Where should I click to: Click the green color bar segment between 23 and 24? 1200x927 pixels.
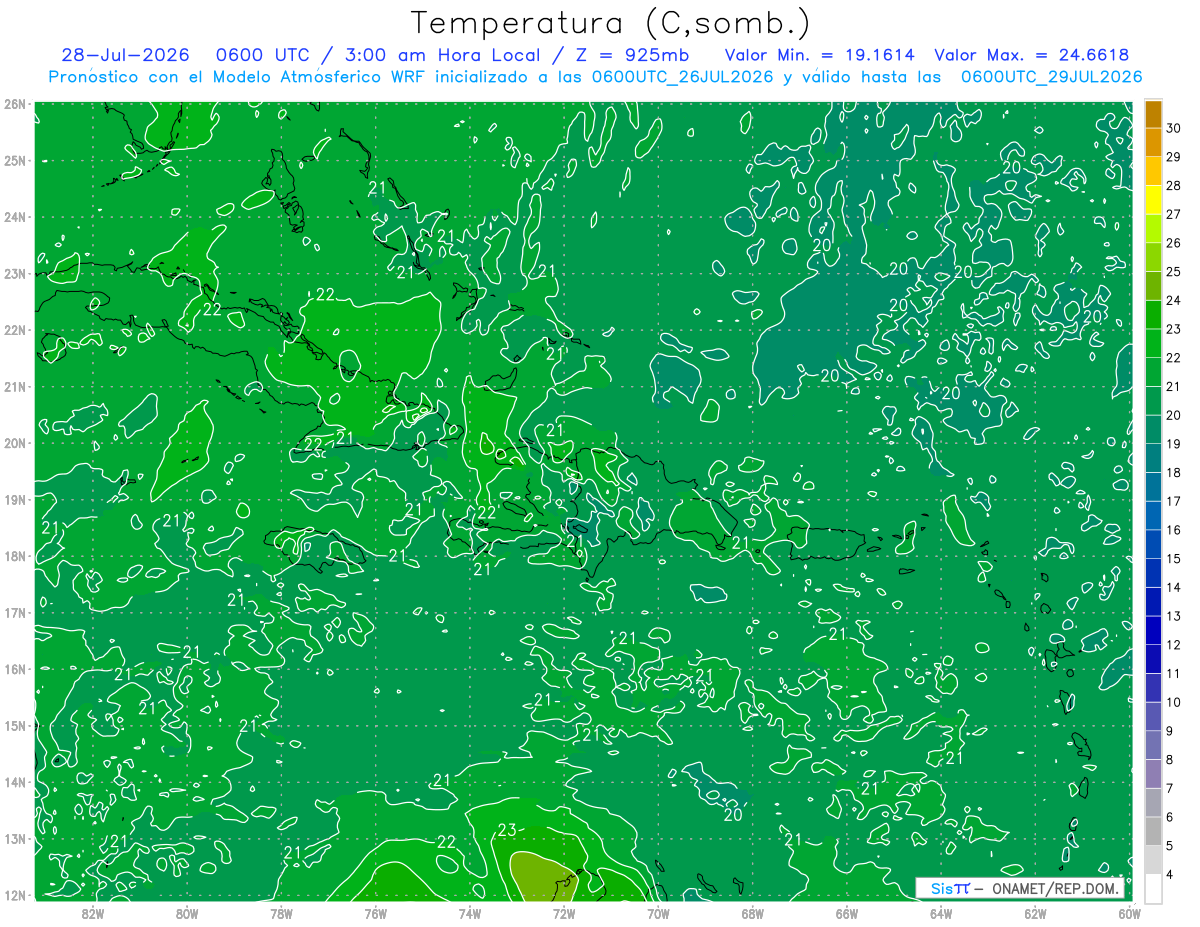(x=1153, y=314)
